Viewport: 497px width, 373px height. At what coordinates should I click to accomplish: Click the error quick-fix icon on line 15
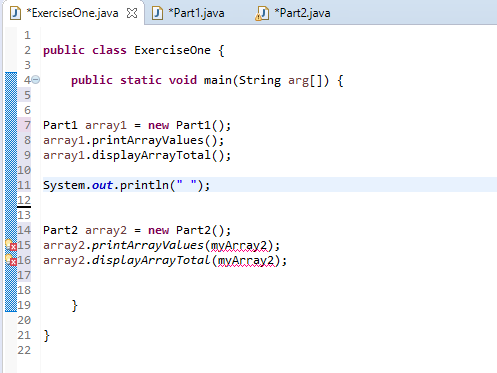pos(11,245)
